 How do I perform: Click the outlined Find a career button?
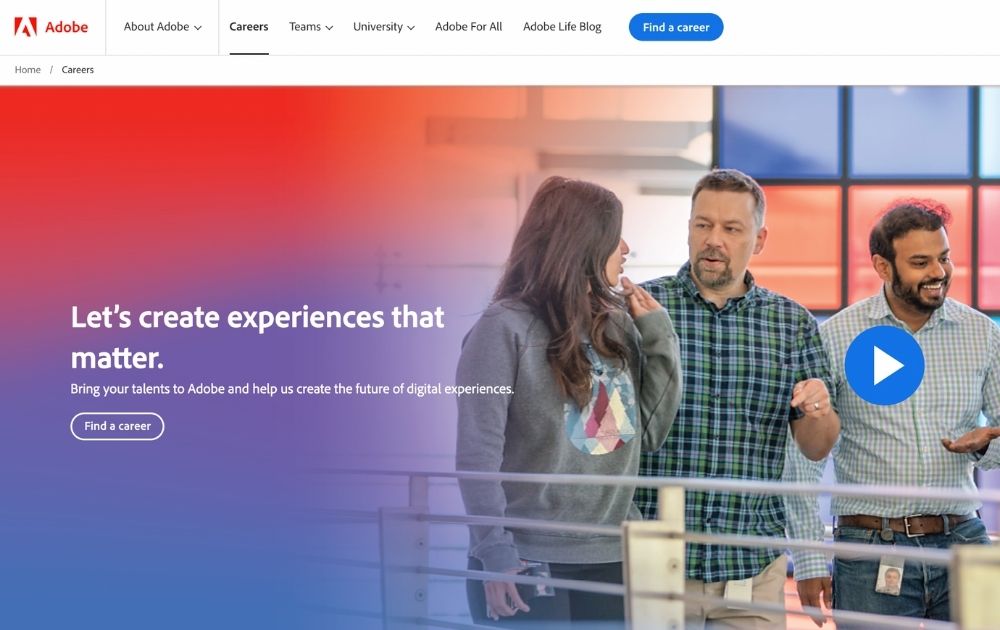[x=117, y=426]
